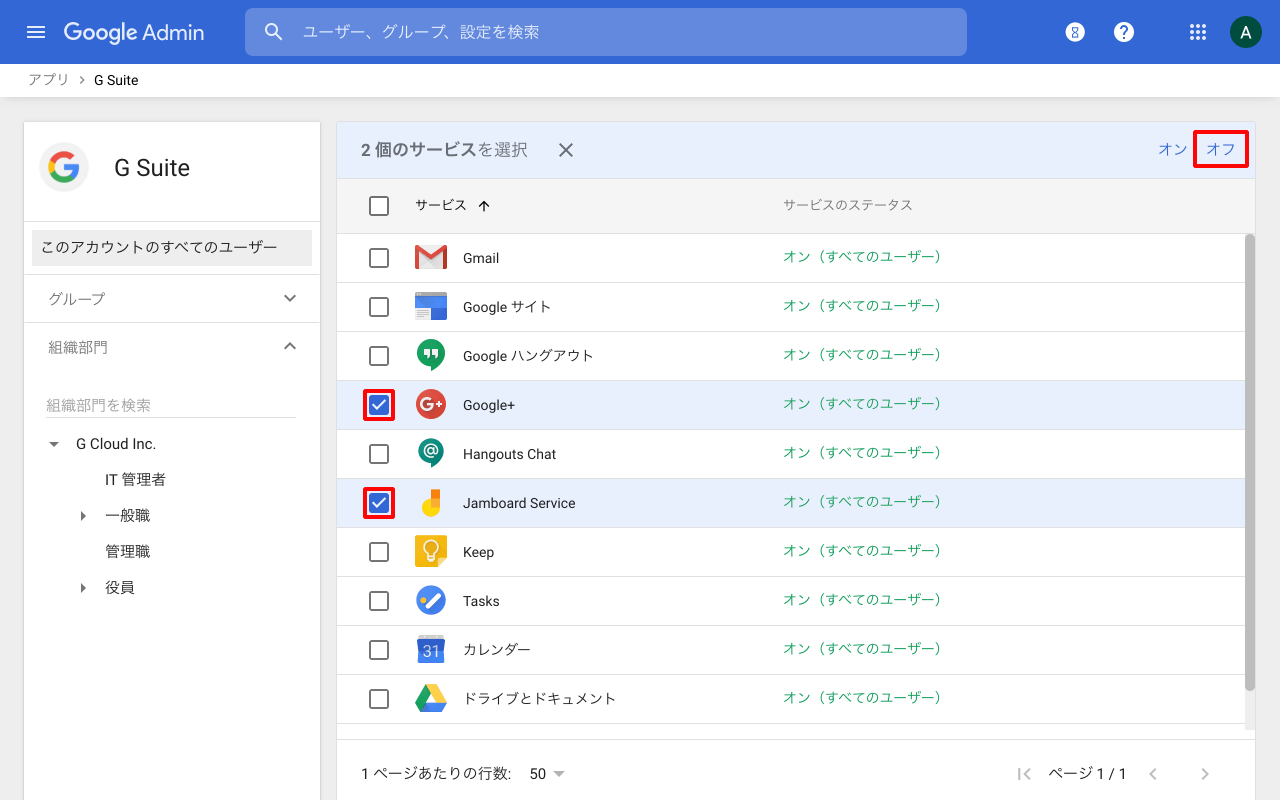Screen dimensions: 1280x800
Task: Check the Google ハングアウト row checkbox
Action: point(379,356)
